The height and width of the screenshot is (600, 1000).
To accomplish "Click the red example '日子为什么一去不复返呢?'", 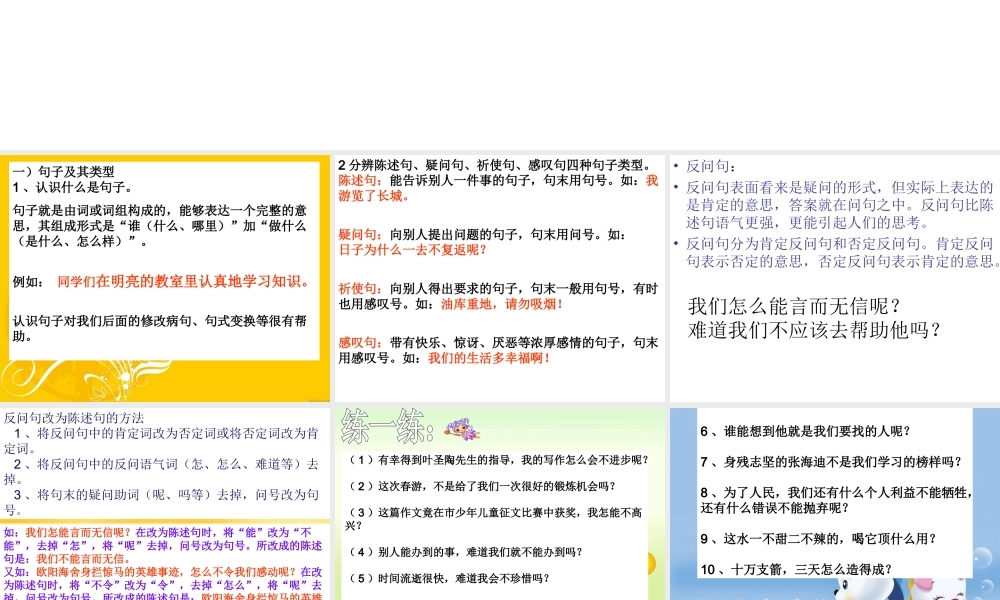I will pyautogui.click(x=413, y=250).
